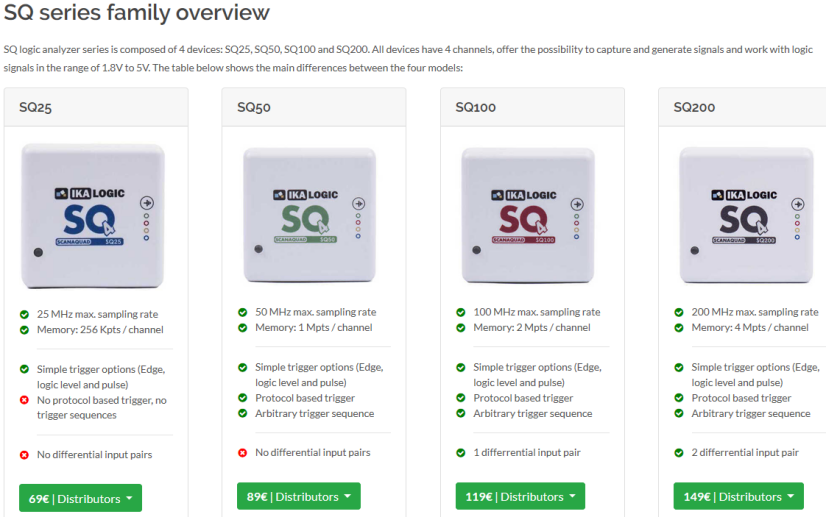Click the SQ25 device product image
Screen dimensions: 826x517
point(93,216)
